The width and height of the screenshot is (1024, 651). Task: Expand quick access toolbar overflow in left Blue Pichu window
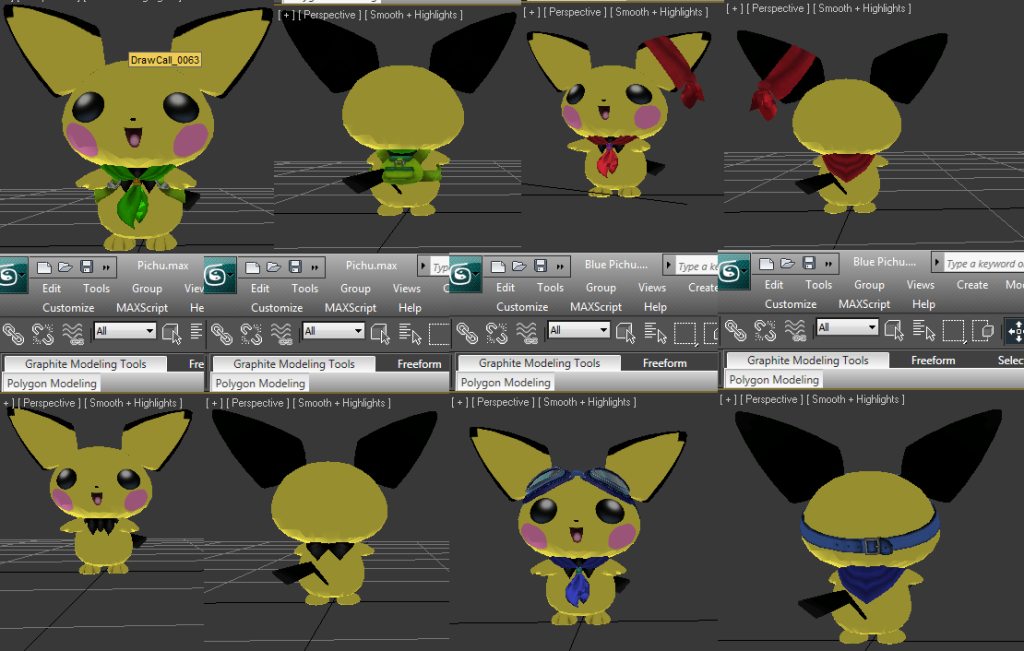pos(560,266)
